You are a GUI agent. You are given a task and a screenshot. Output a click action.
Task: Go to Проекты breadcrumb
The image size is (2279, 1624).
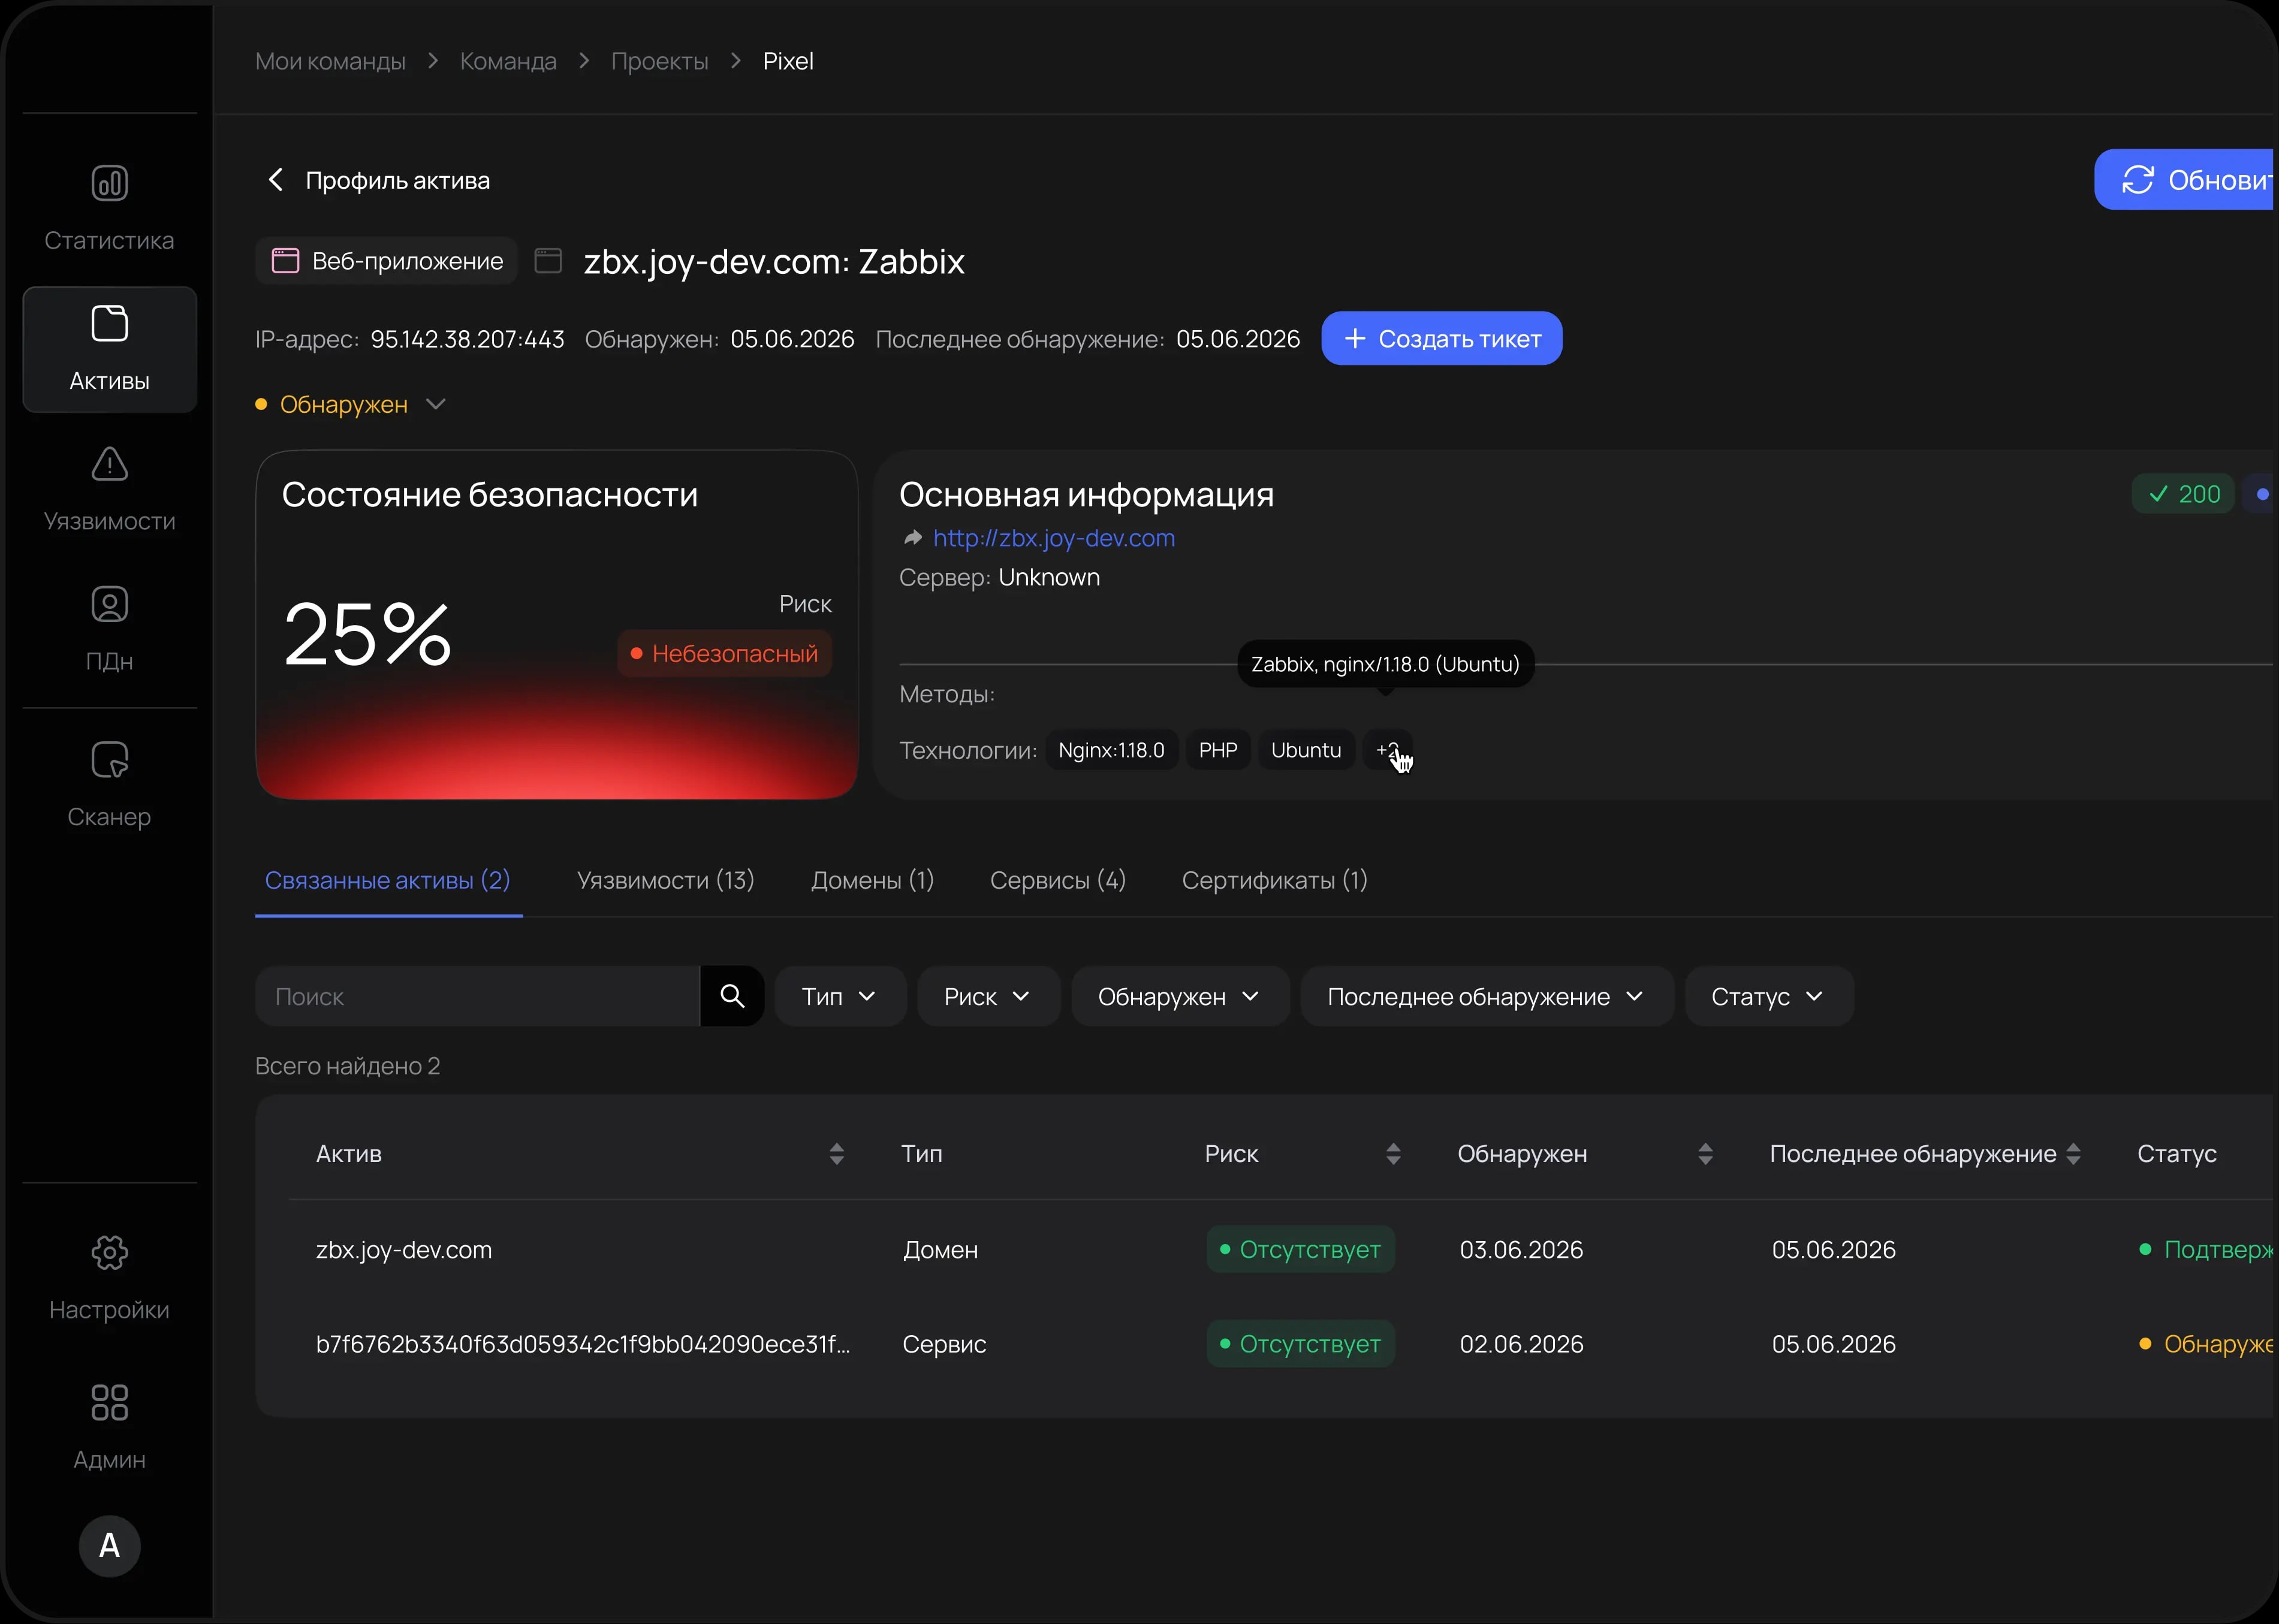(659, 61)
